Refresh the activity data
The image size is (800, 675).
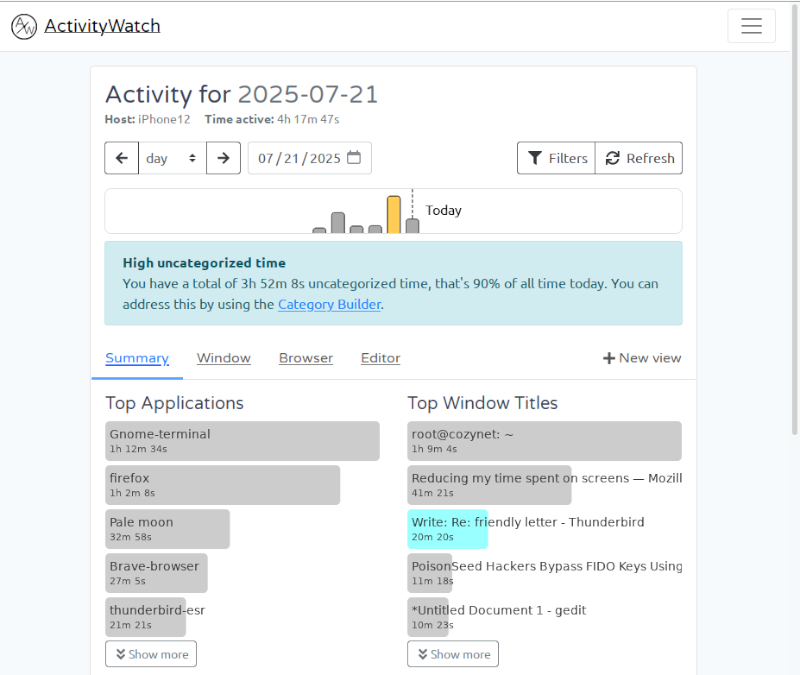tap(639, 158)
